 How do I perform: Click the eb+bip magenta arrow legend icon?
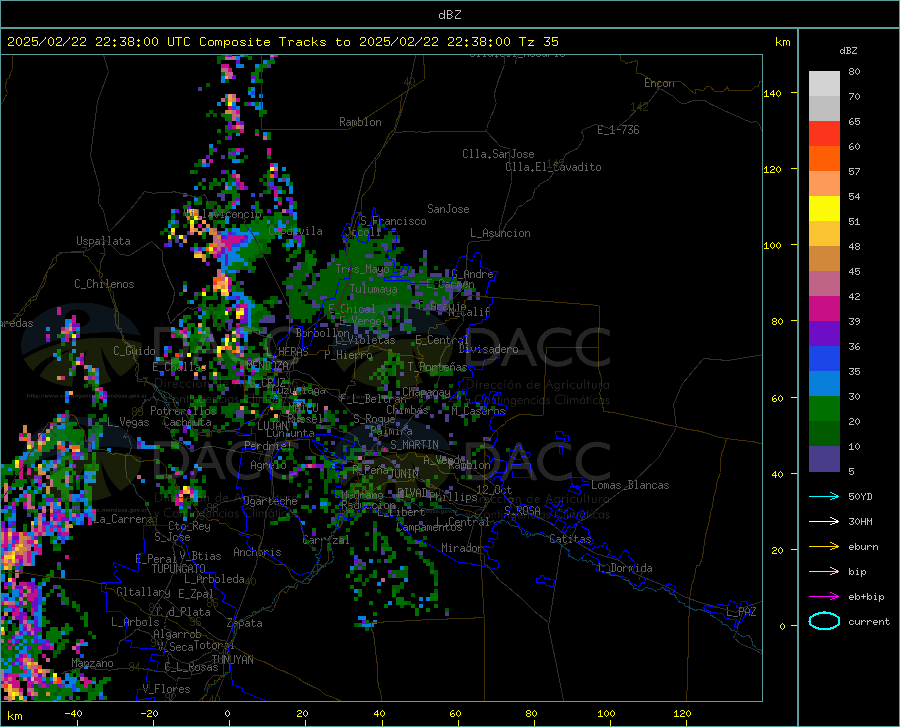(x=824, y=597)
